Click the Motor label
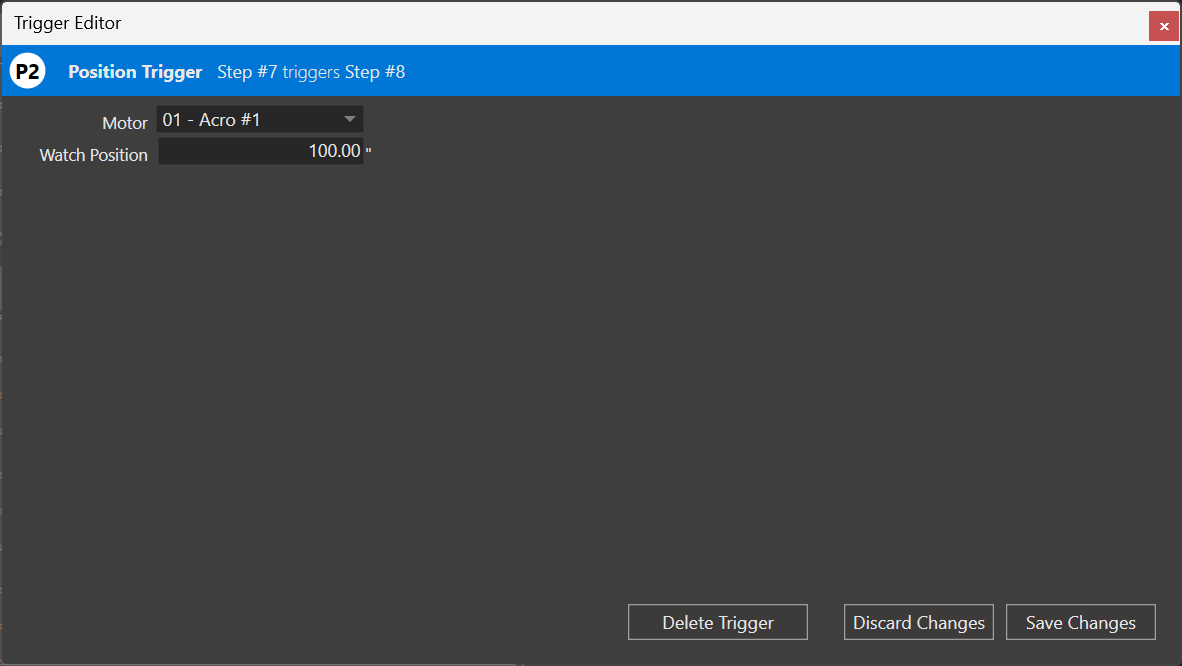This screenshot has height=666, width=1182. (124, 122)
